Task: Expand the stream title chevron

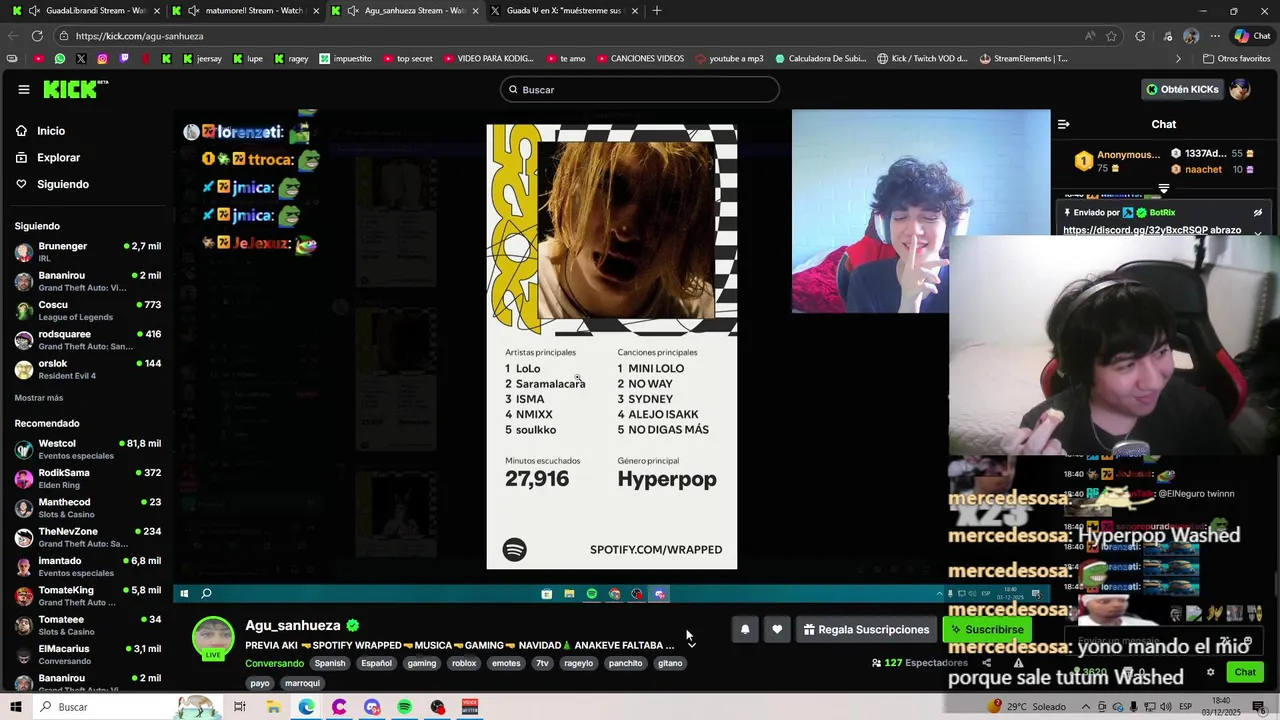Action: (x=691, y=645)
